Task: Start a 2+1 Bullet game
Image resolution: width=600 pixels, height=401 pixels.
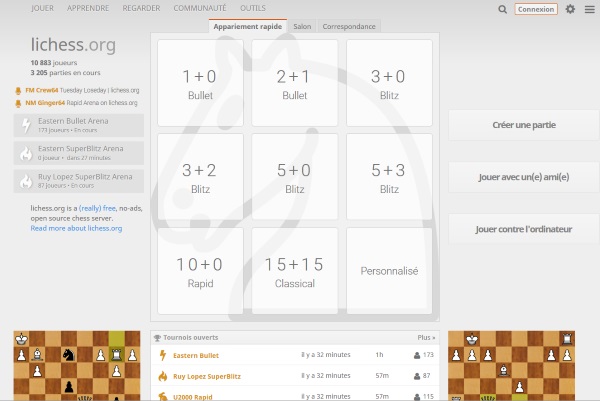Action: 295,83
